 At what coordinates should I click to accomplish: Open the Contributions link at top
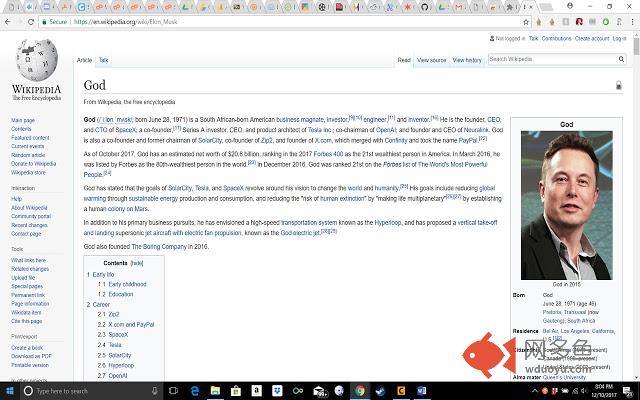(x=556, y=38)
